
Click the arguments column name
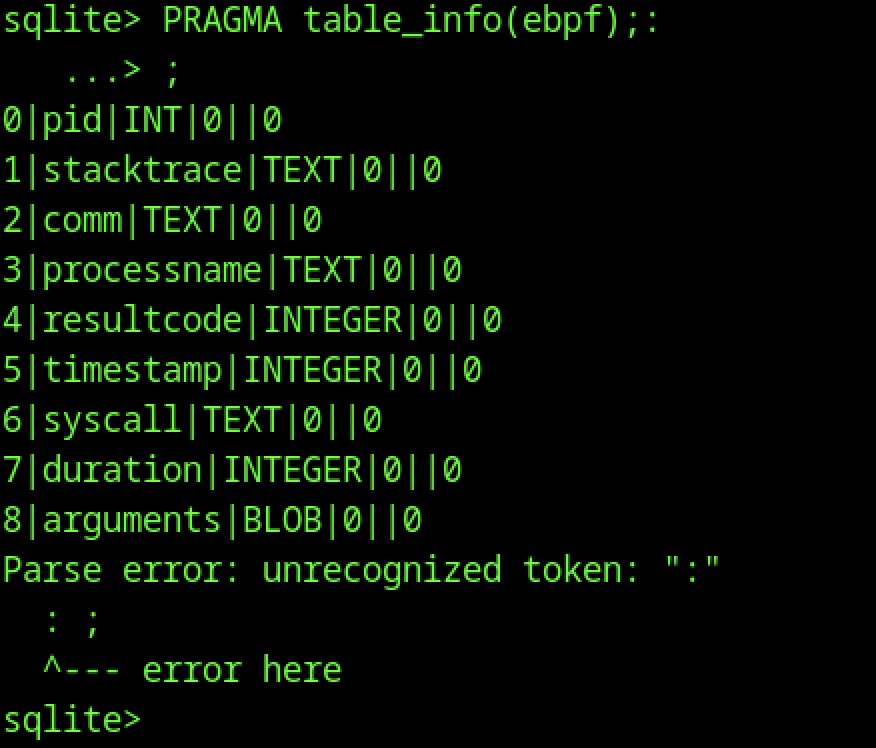tap(132, 520)
